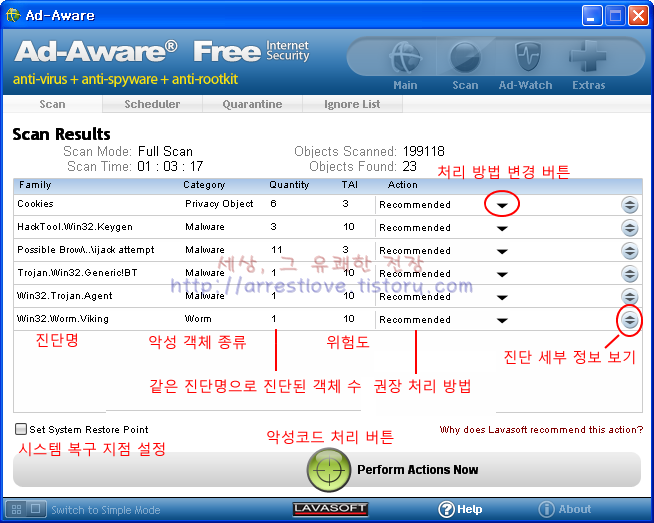Open action dropdown for Cookies
Viewport: 654px width, 523px height.
click(502, 205)
